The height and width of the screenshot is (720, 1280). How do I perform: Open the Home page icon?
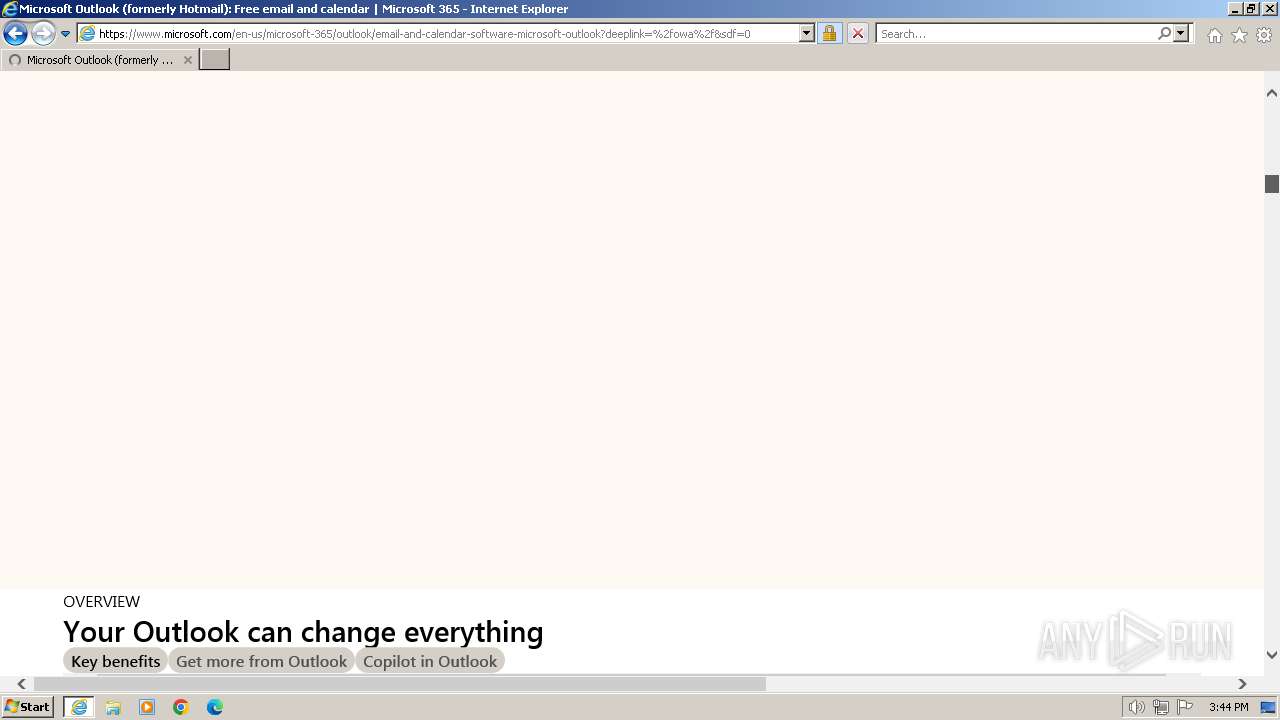click(1214, 35)
